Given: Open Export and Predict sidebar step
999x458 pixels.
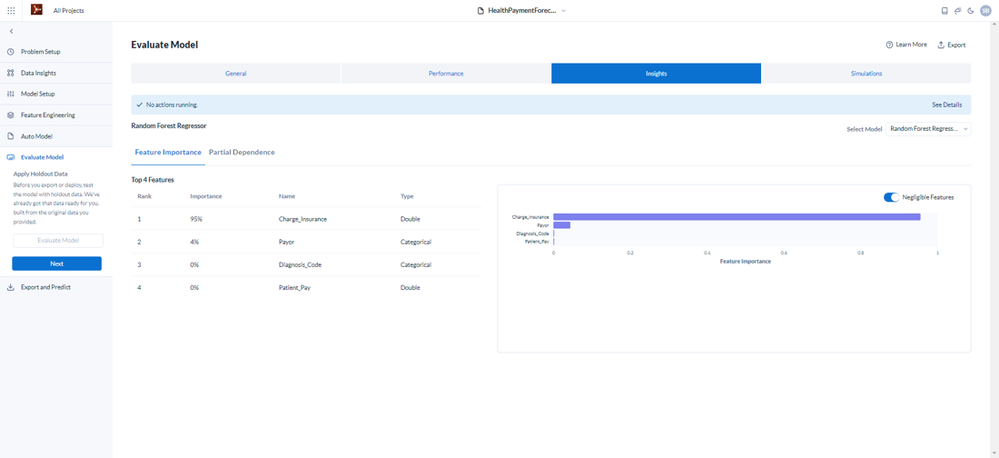Looking at the screenshot, I should coord(45,287).
